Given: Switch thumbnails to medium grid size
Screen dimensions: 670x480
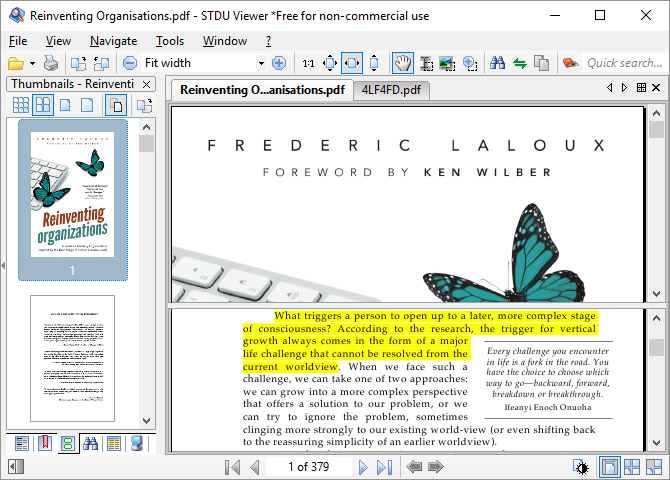Looking at the screenshot, I should coord(43,105).
